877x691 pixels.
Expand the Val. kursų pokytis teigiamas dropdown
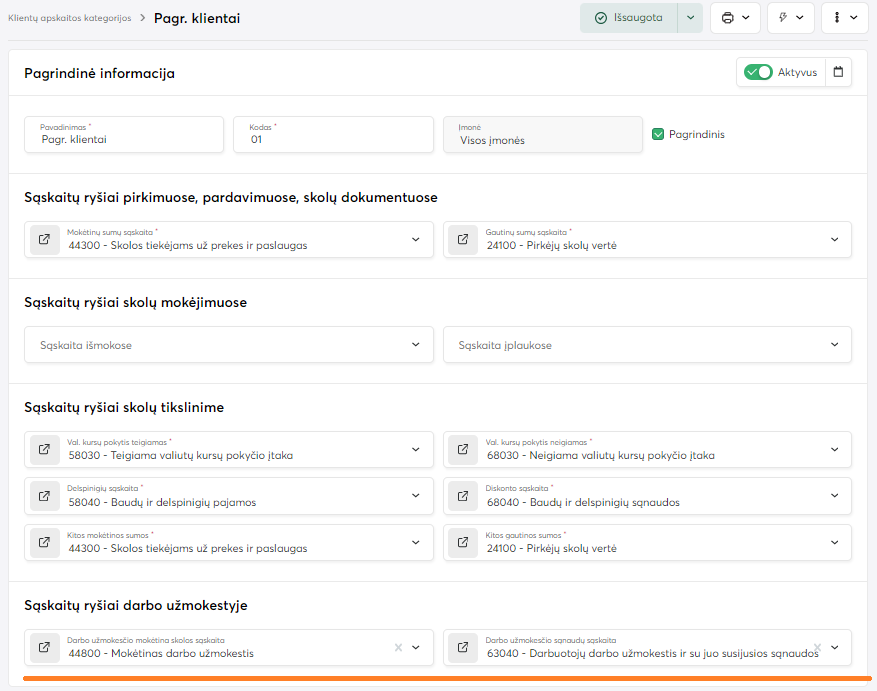[416, 450]
